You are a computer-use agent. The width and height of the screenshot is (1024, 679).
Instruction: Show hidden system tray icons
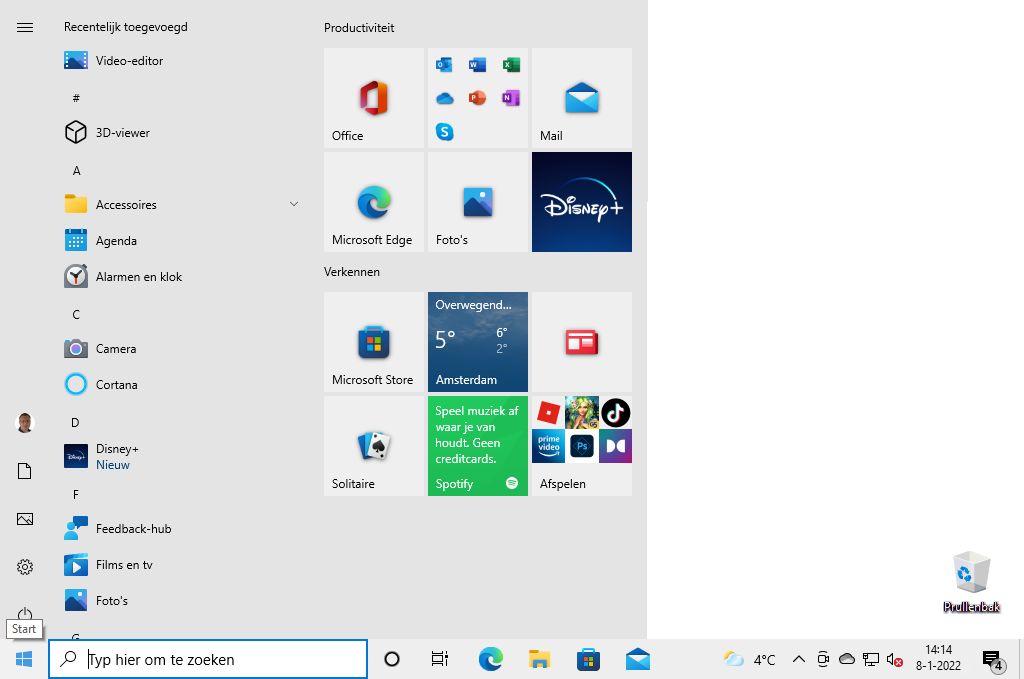(x=799, y=659)
